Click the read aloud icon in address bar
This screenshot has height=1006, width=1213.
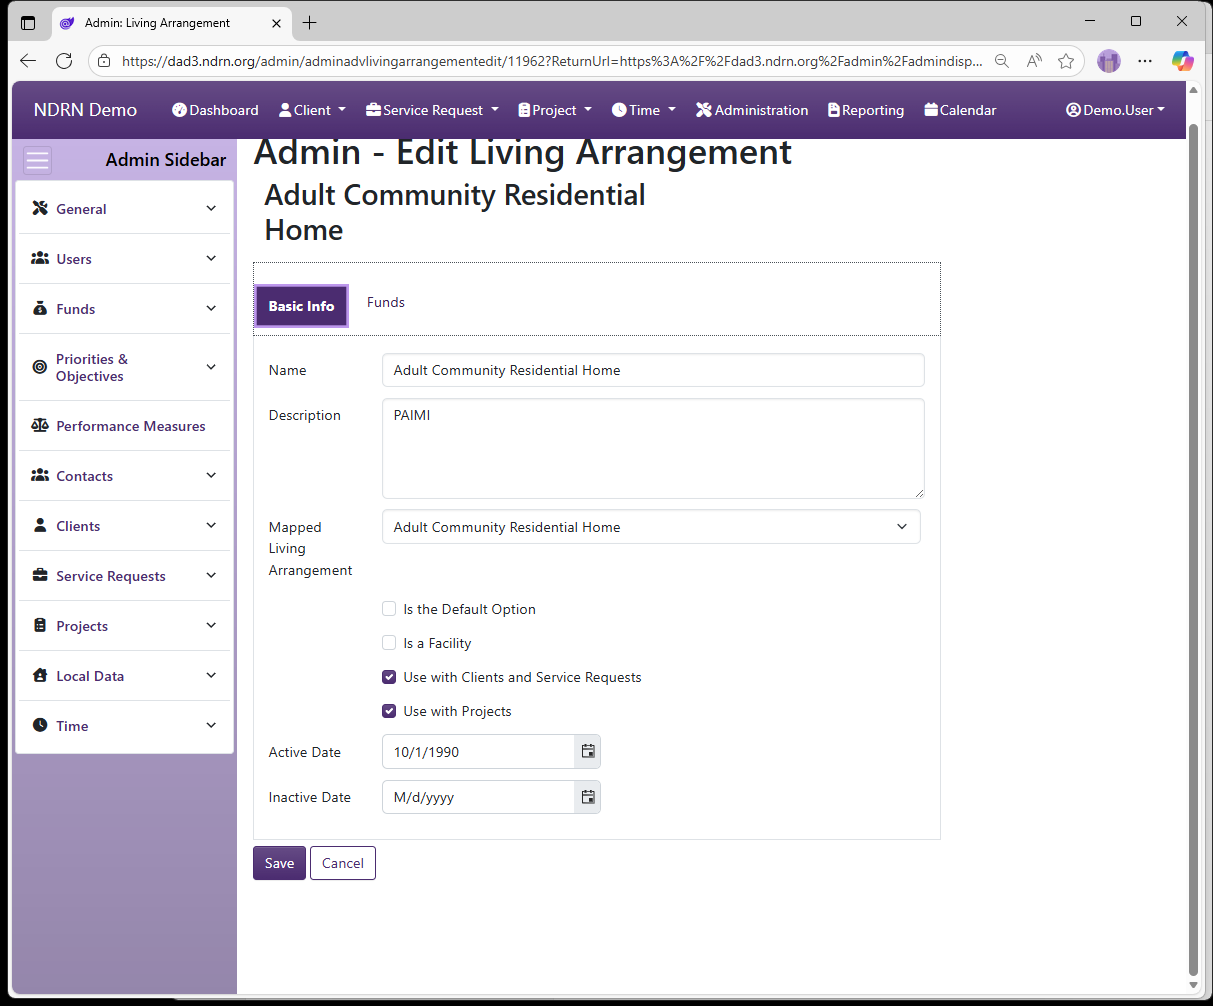point(1034,61)
